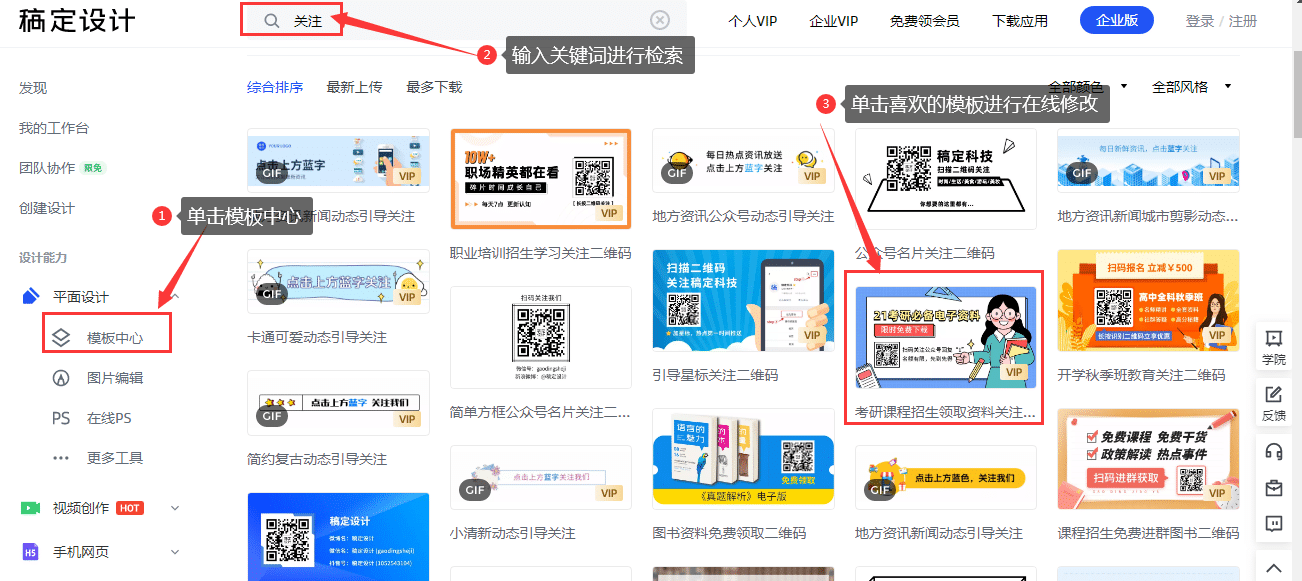Open 团队协作 in the sidebar
This screenshot has height=581, width=1302.
point(47,168)
